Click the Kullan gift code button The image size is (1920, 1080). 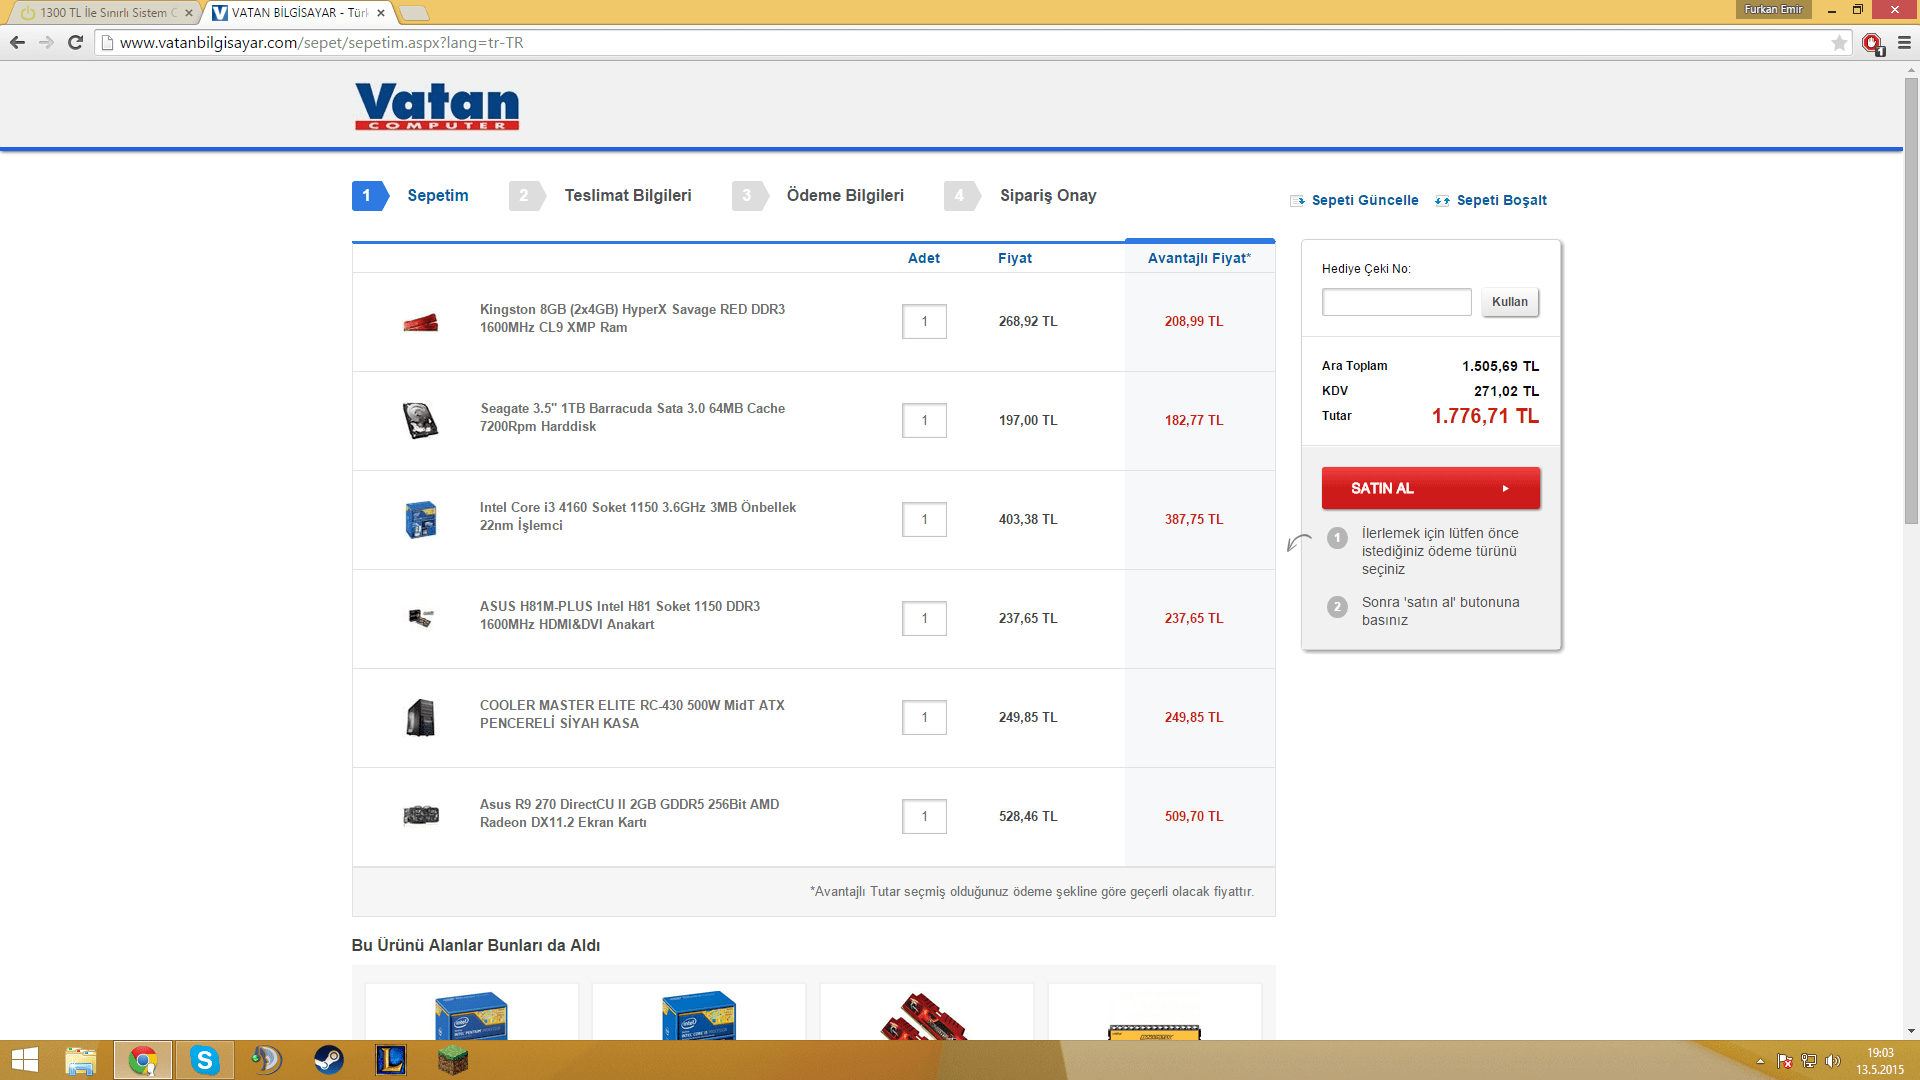[x=1509, y=302]
